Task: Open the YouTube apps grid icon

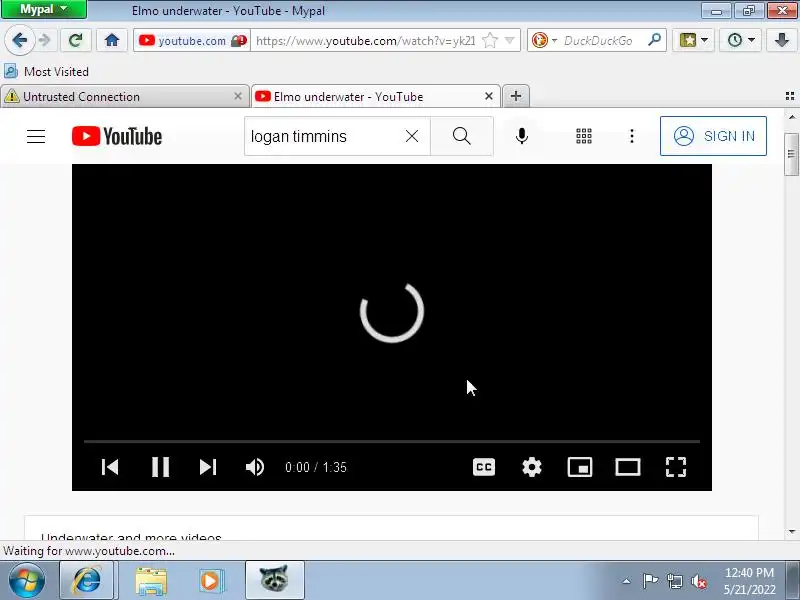Action: coord(584,136)
